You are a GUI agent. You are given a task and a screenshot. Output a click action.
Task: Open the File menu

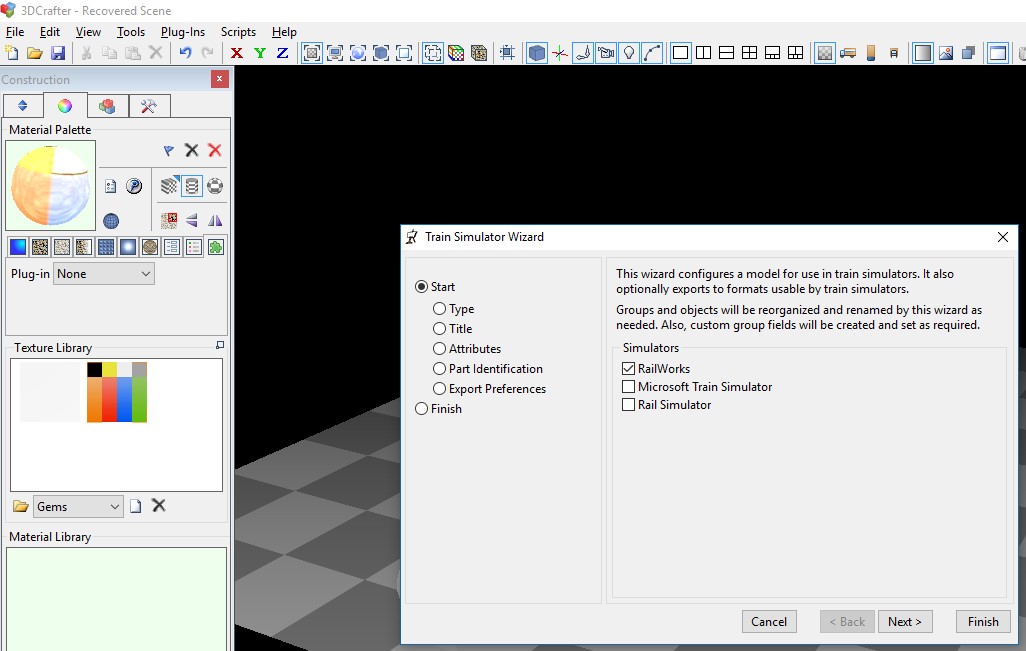[x=15, y=31]
